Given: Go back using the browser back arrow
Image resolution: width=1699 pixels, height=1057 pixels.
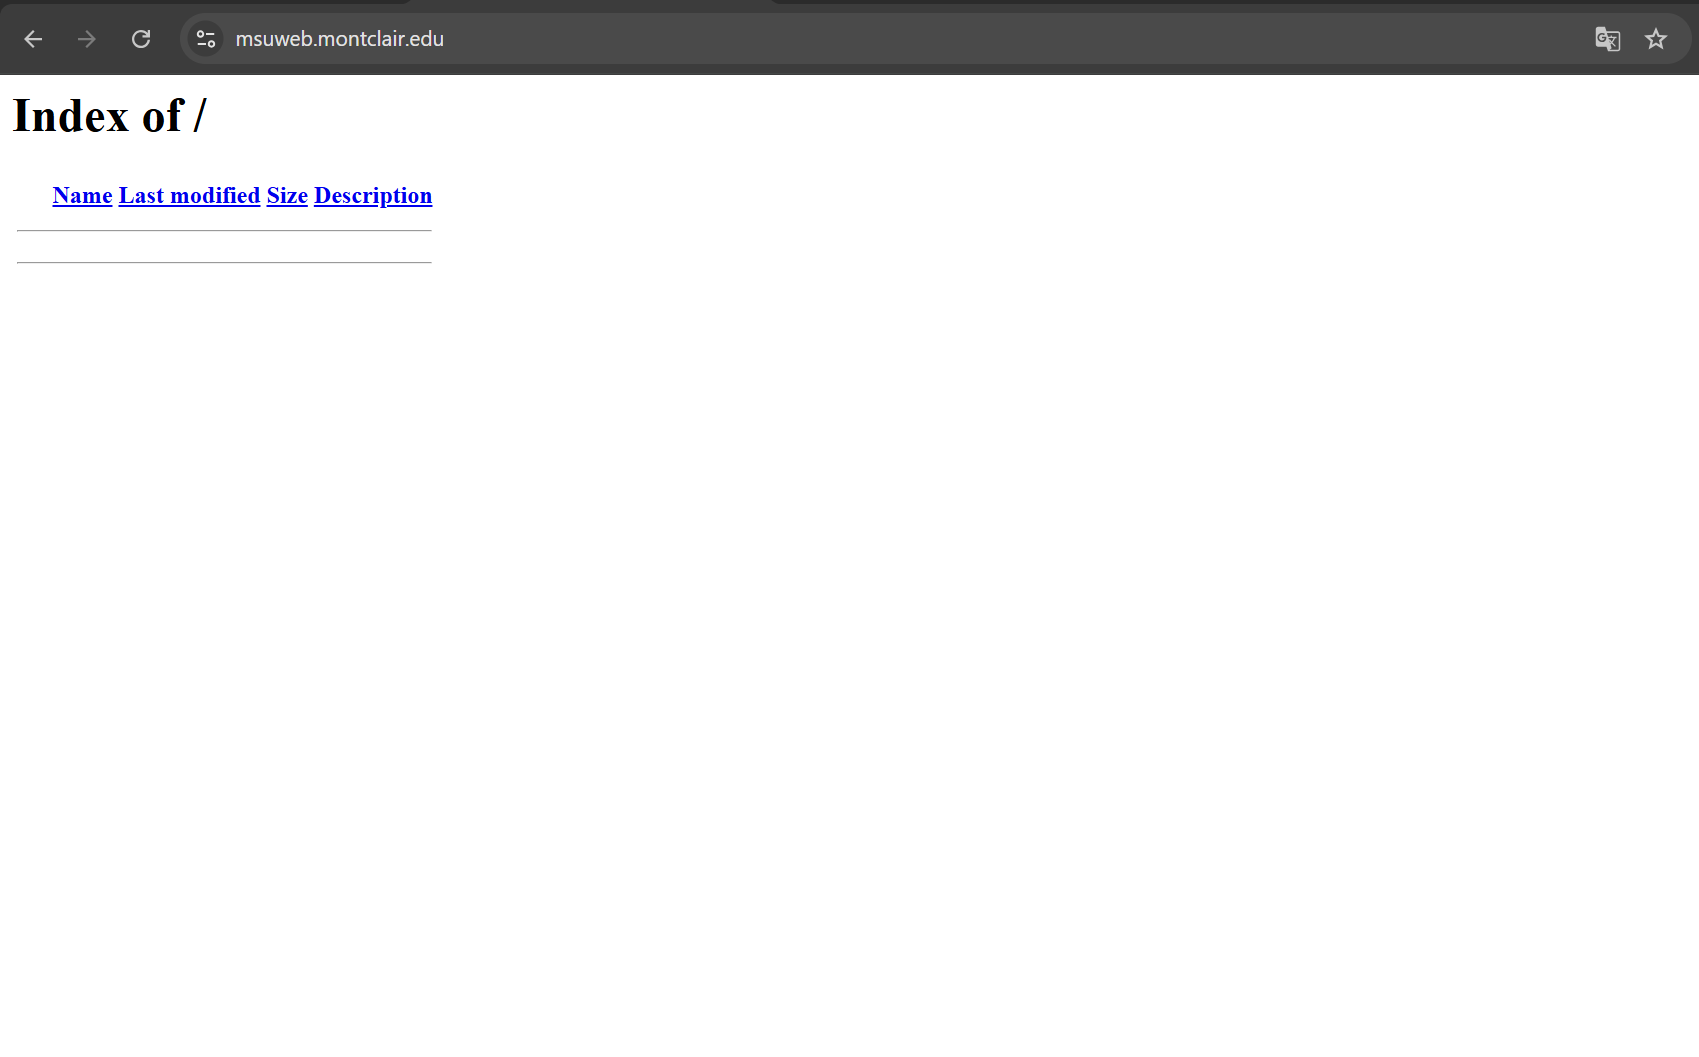Looking at the screenshot, I should point(33,39).
